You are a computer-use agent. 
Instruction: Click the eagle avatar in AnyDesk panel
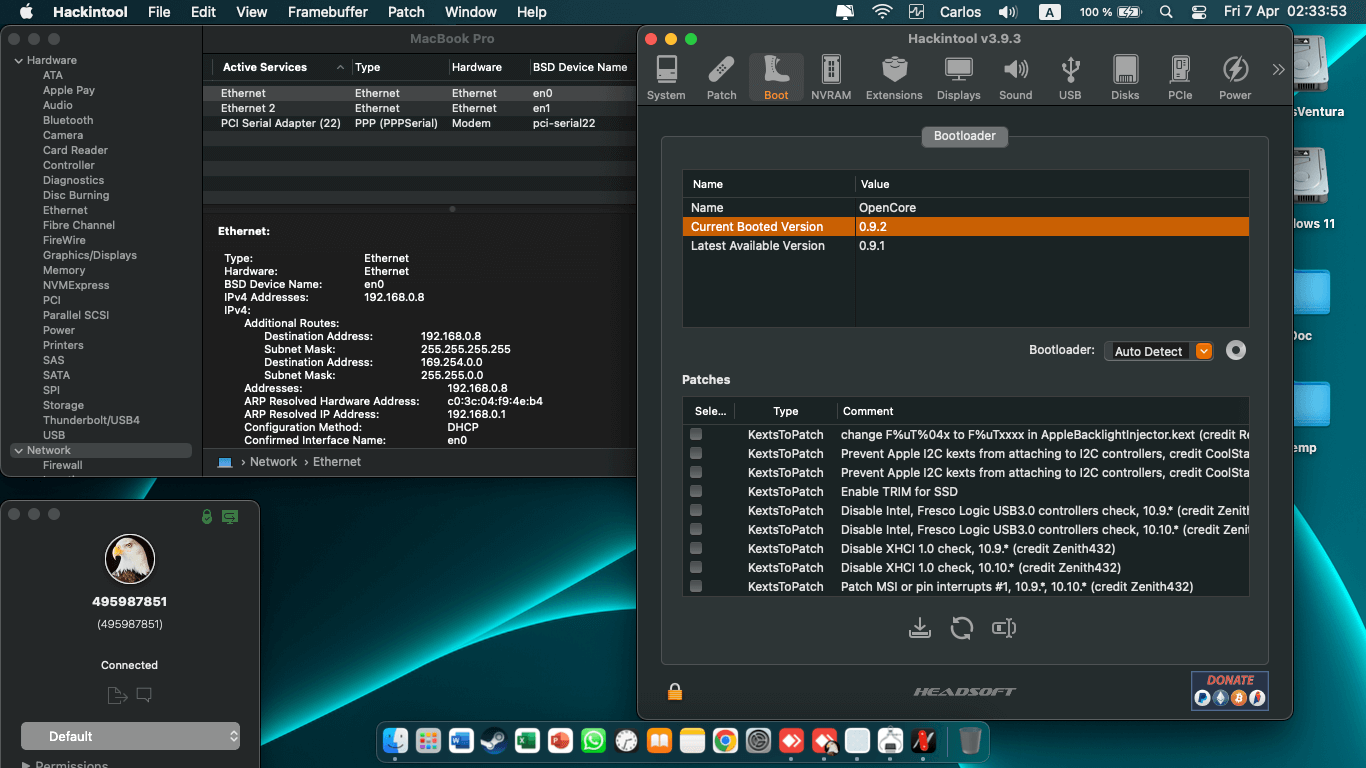coord(130,559)
